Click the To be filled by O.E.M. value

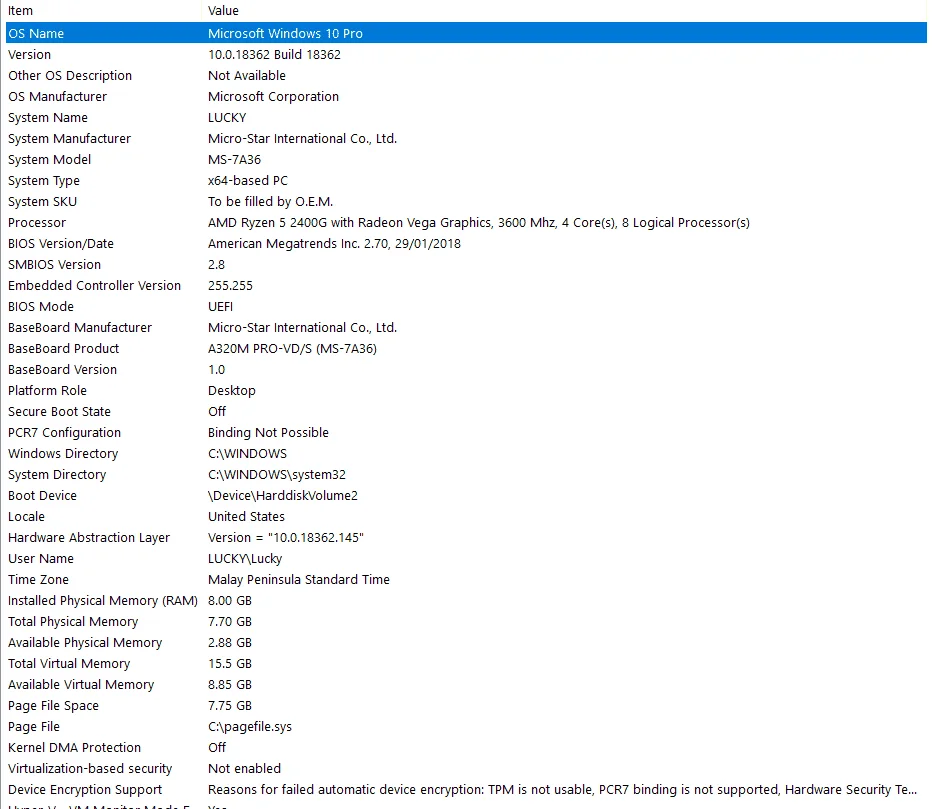pyautogui.click(x=271, y=201)
